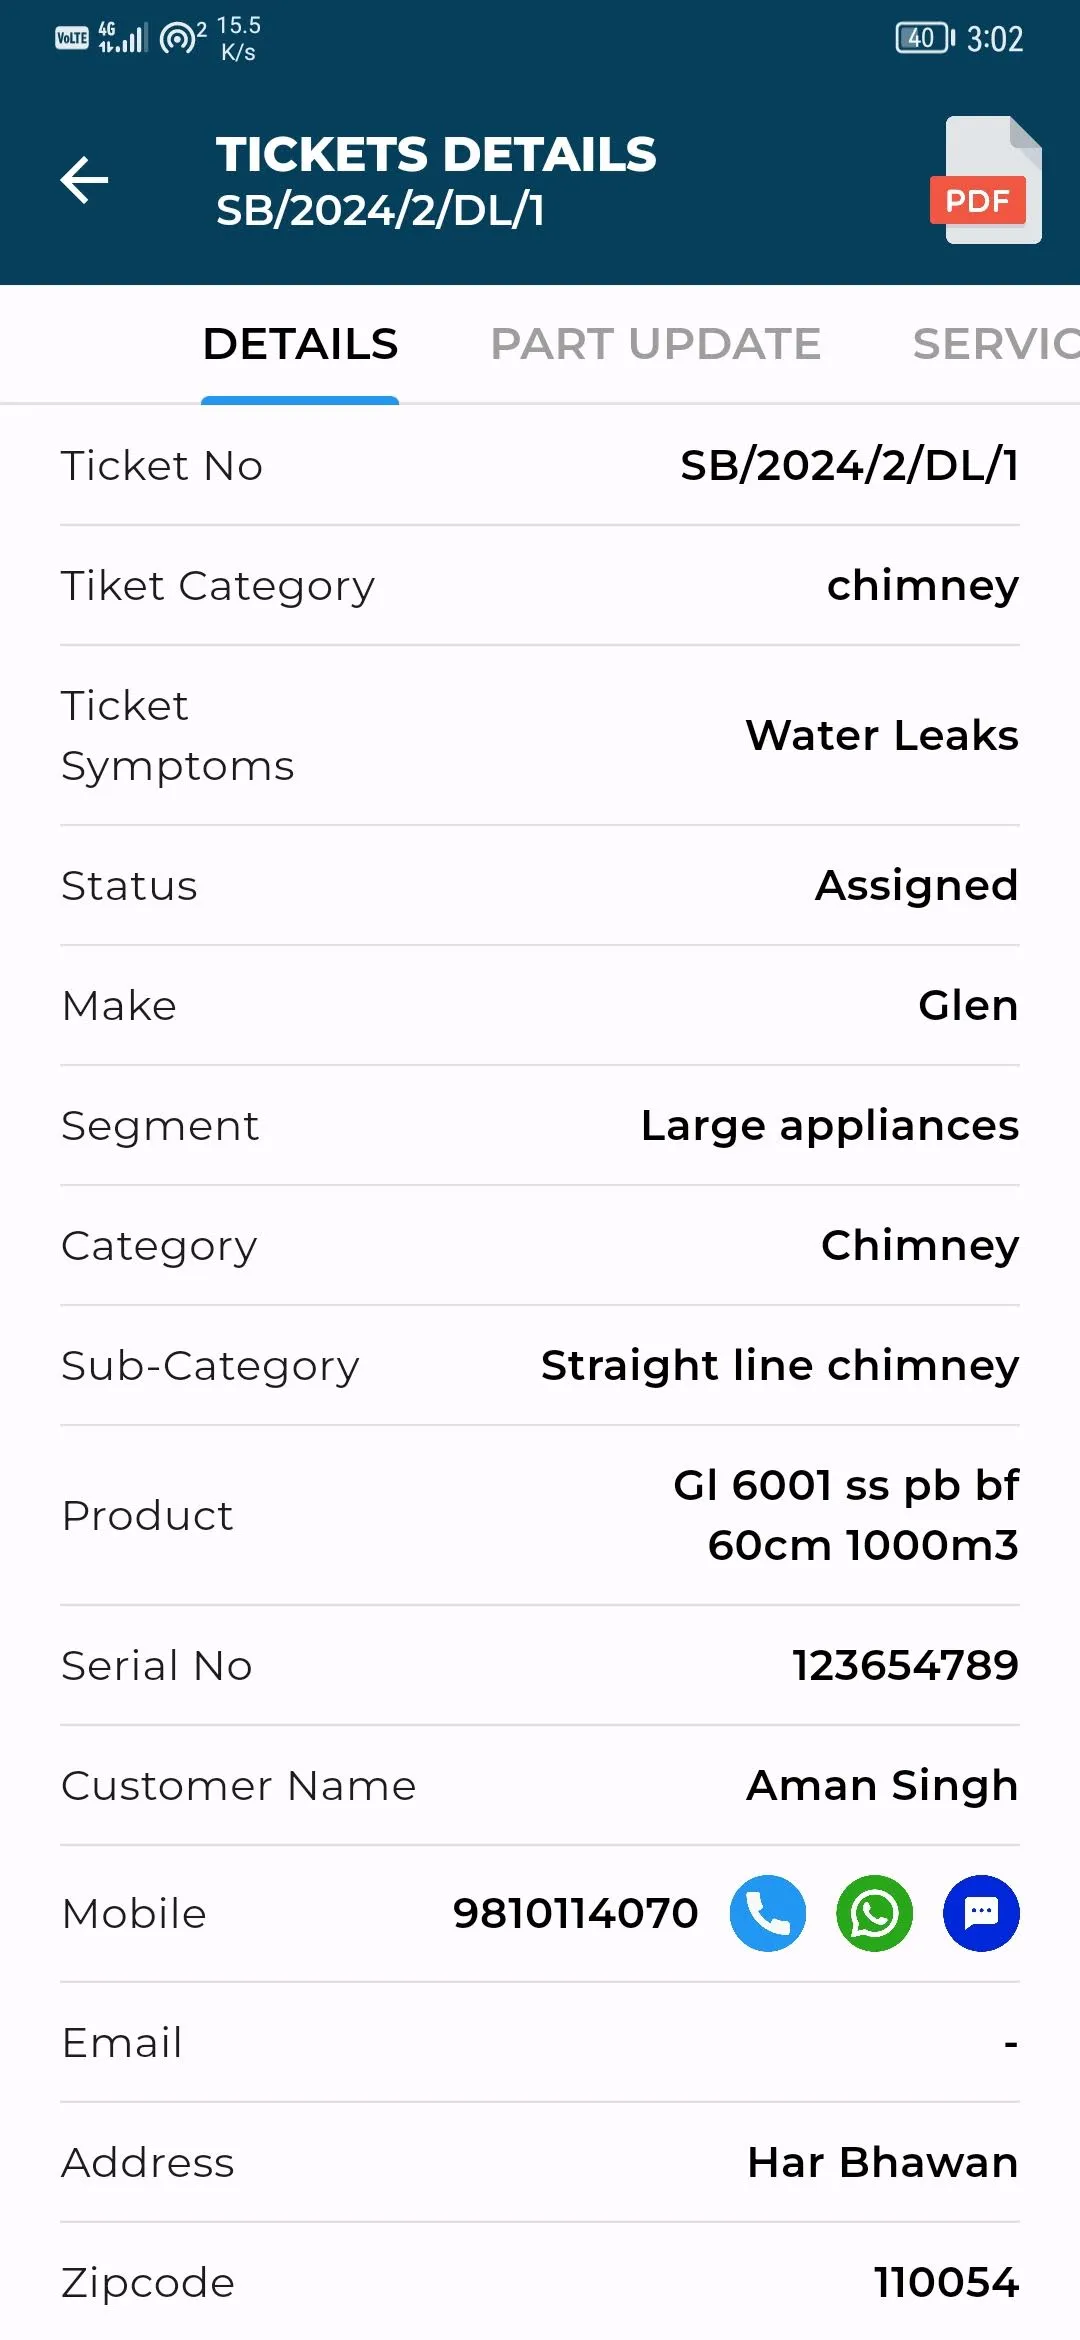
Task: Tap the serial number 123654789
Action: (905, 1665)
